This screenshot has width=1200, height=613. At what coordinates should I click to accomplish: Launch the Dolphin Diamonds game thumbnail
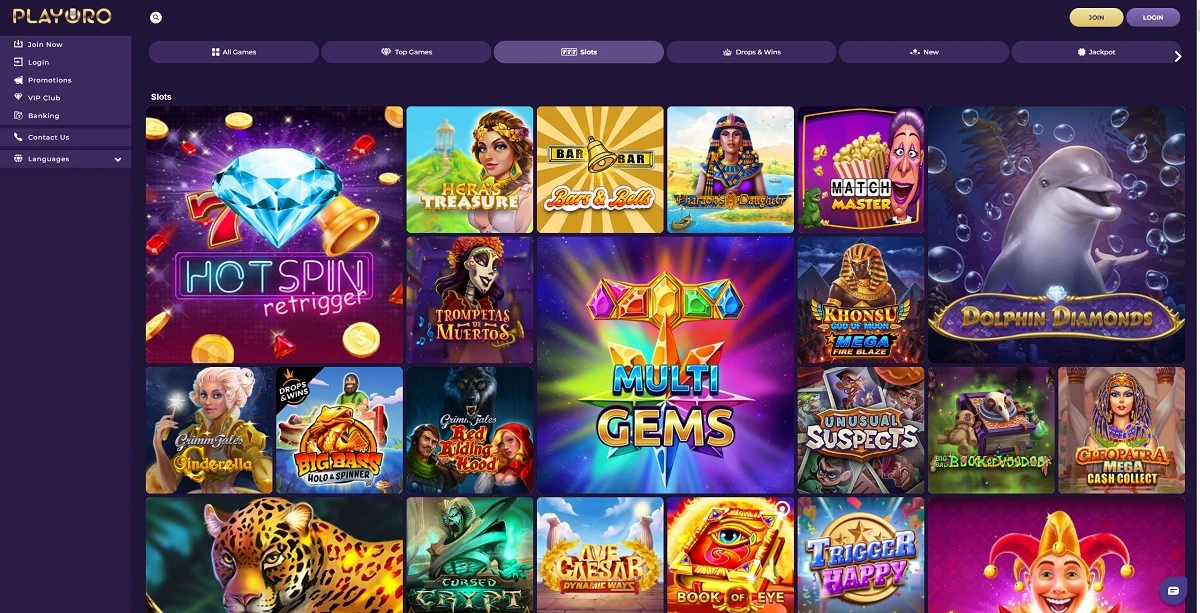point(1056,235)
